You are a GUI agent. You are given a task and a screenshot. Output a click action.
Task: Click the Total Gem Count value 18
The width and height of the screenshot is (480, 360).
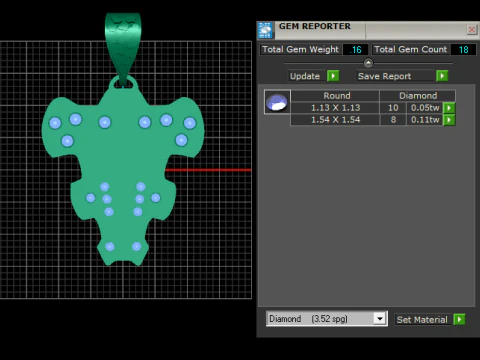[463, 50]
